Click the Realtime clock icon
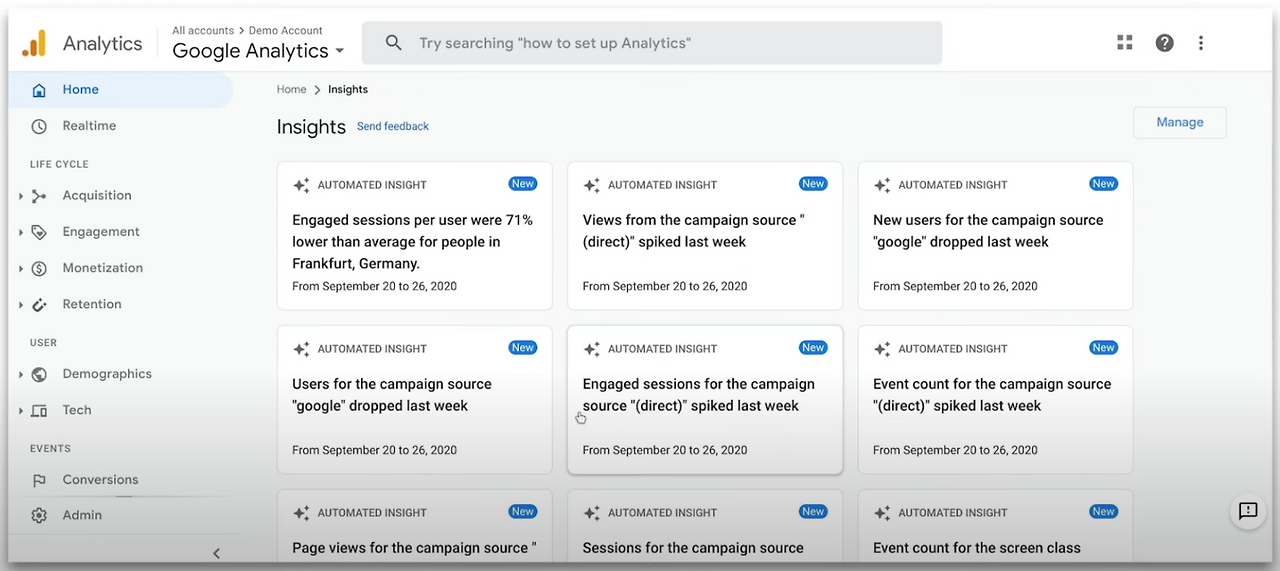1280x571 pixels. click(39, 126)
